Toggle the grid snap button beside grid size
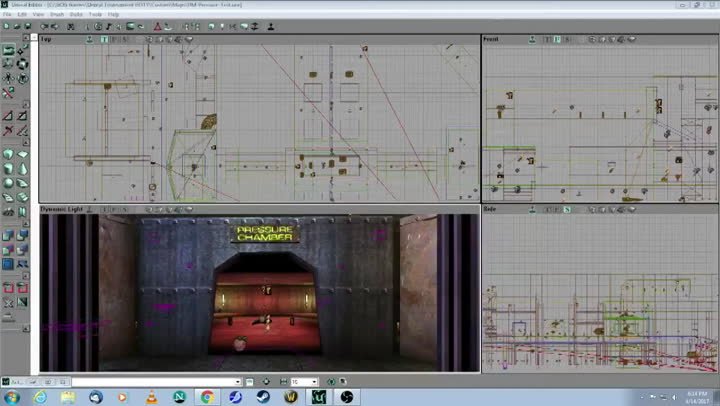Viewport: 720px width, 406px height. (x=283, y=381)
